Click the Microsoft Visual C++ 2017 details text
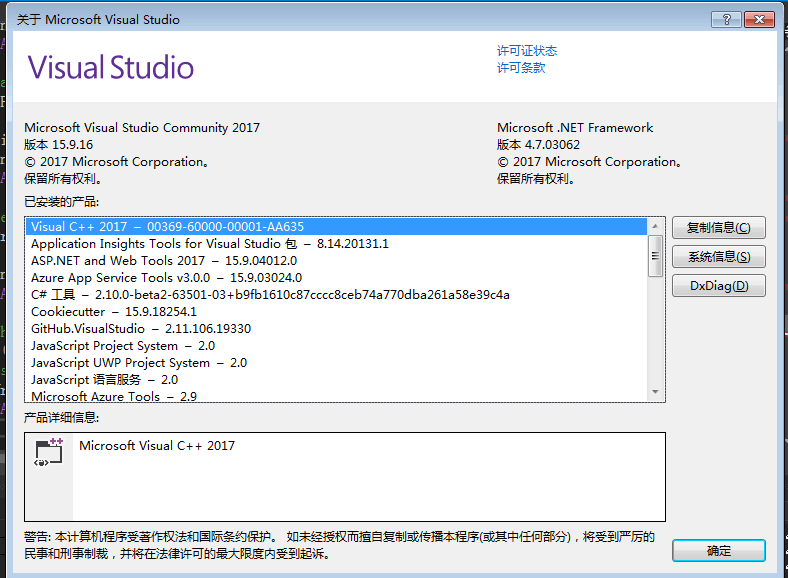This screenshot has height=578, width=788. coord(157,446)
